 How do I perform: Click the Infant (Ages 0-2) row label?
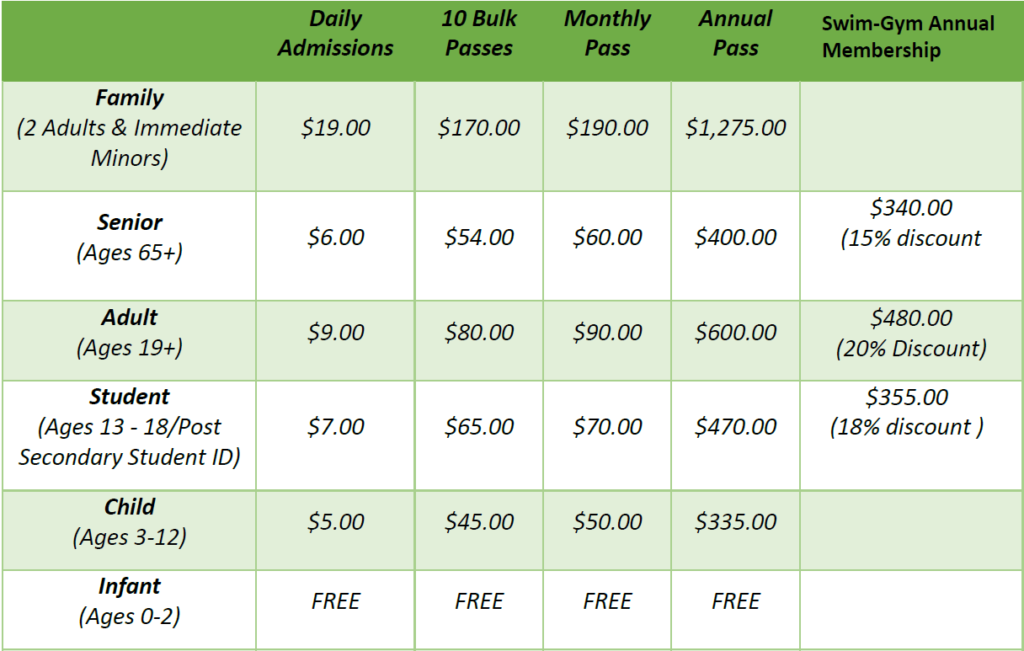click(129, 601)
